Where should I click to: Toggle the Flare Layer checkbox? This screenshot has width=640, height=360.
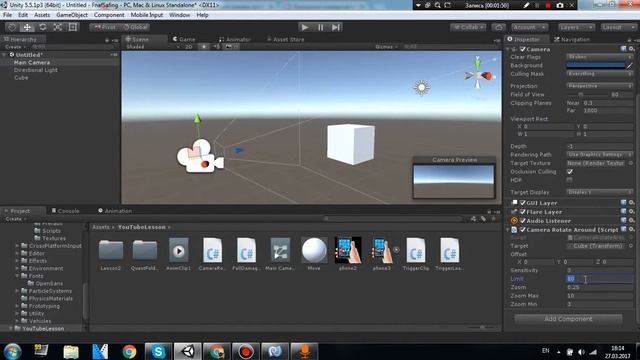pyautogui.click(x=522, y=211)
